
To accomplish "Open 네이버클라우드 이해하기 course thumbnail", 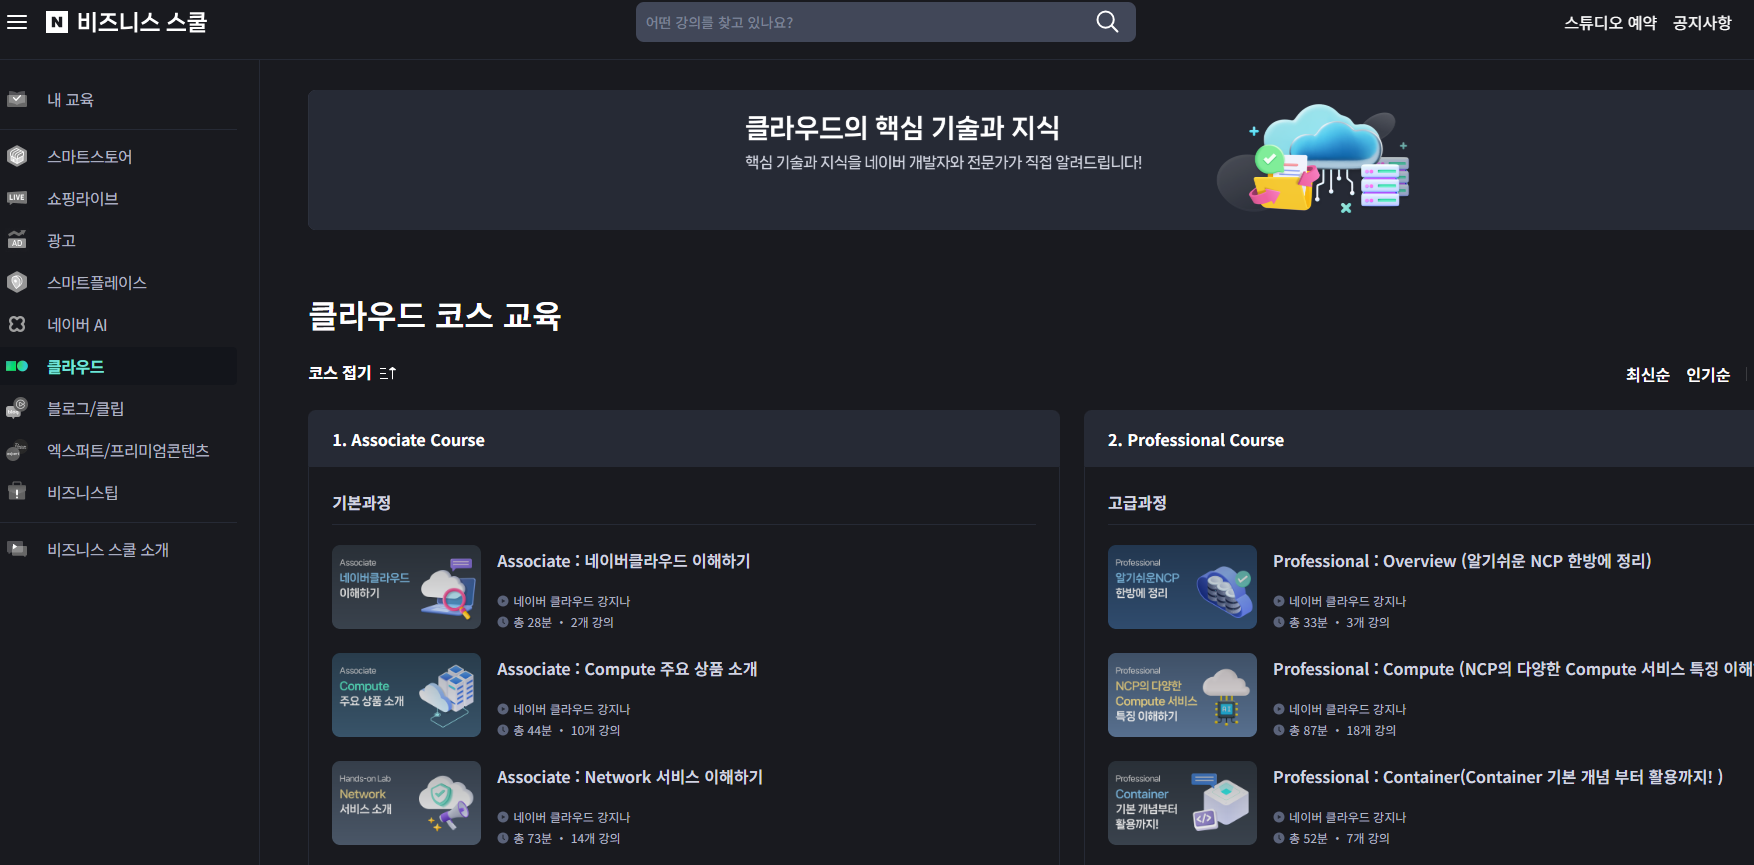I will [406, 587].
